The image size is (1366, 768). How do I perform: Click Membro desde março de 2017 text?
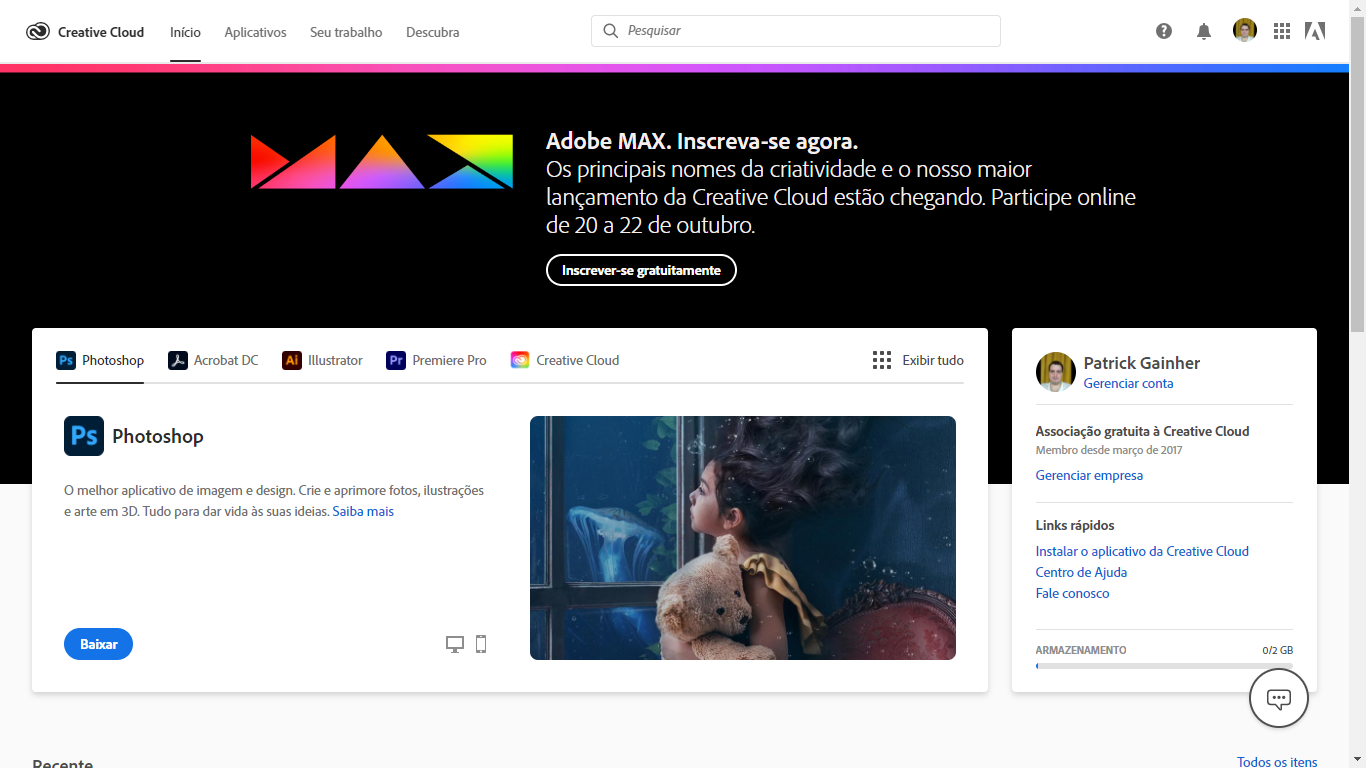click(1109, 450)
